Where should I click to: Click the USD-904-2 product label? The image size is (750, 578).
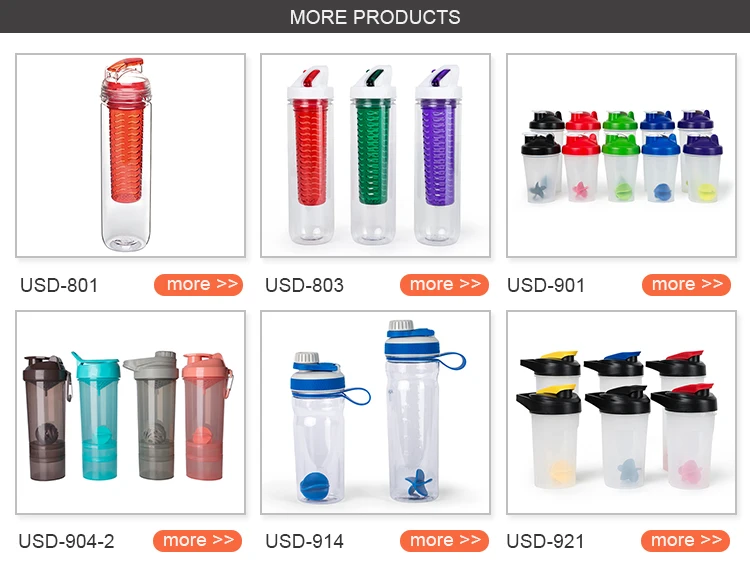point(66,541)
